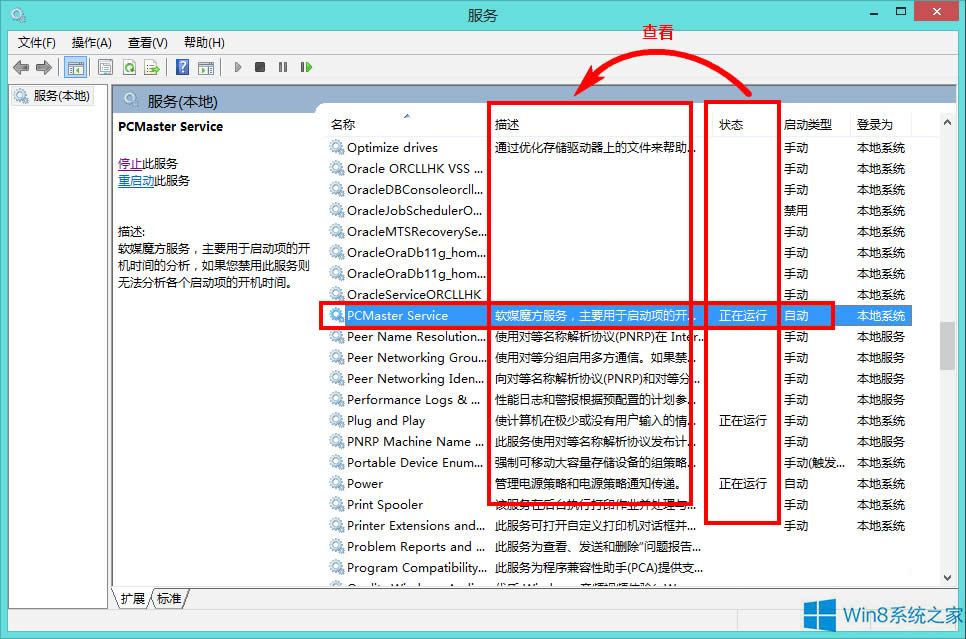Sort by the 名称 column header

(x=343, y=124)
